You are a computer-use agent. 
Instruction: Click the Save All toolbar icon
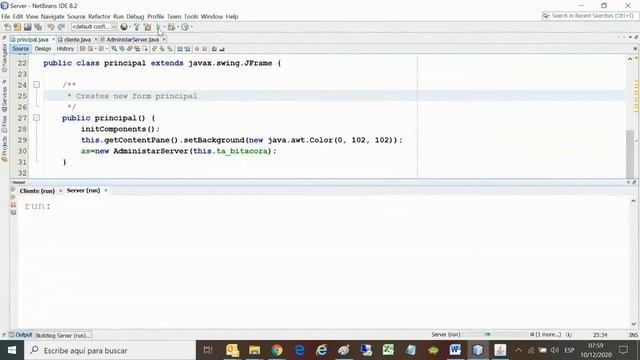pyautogui.click(x=38, y=27)
